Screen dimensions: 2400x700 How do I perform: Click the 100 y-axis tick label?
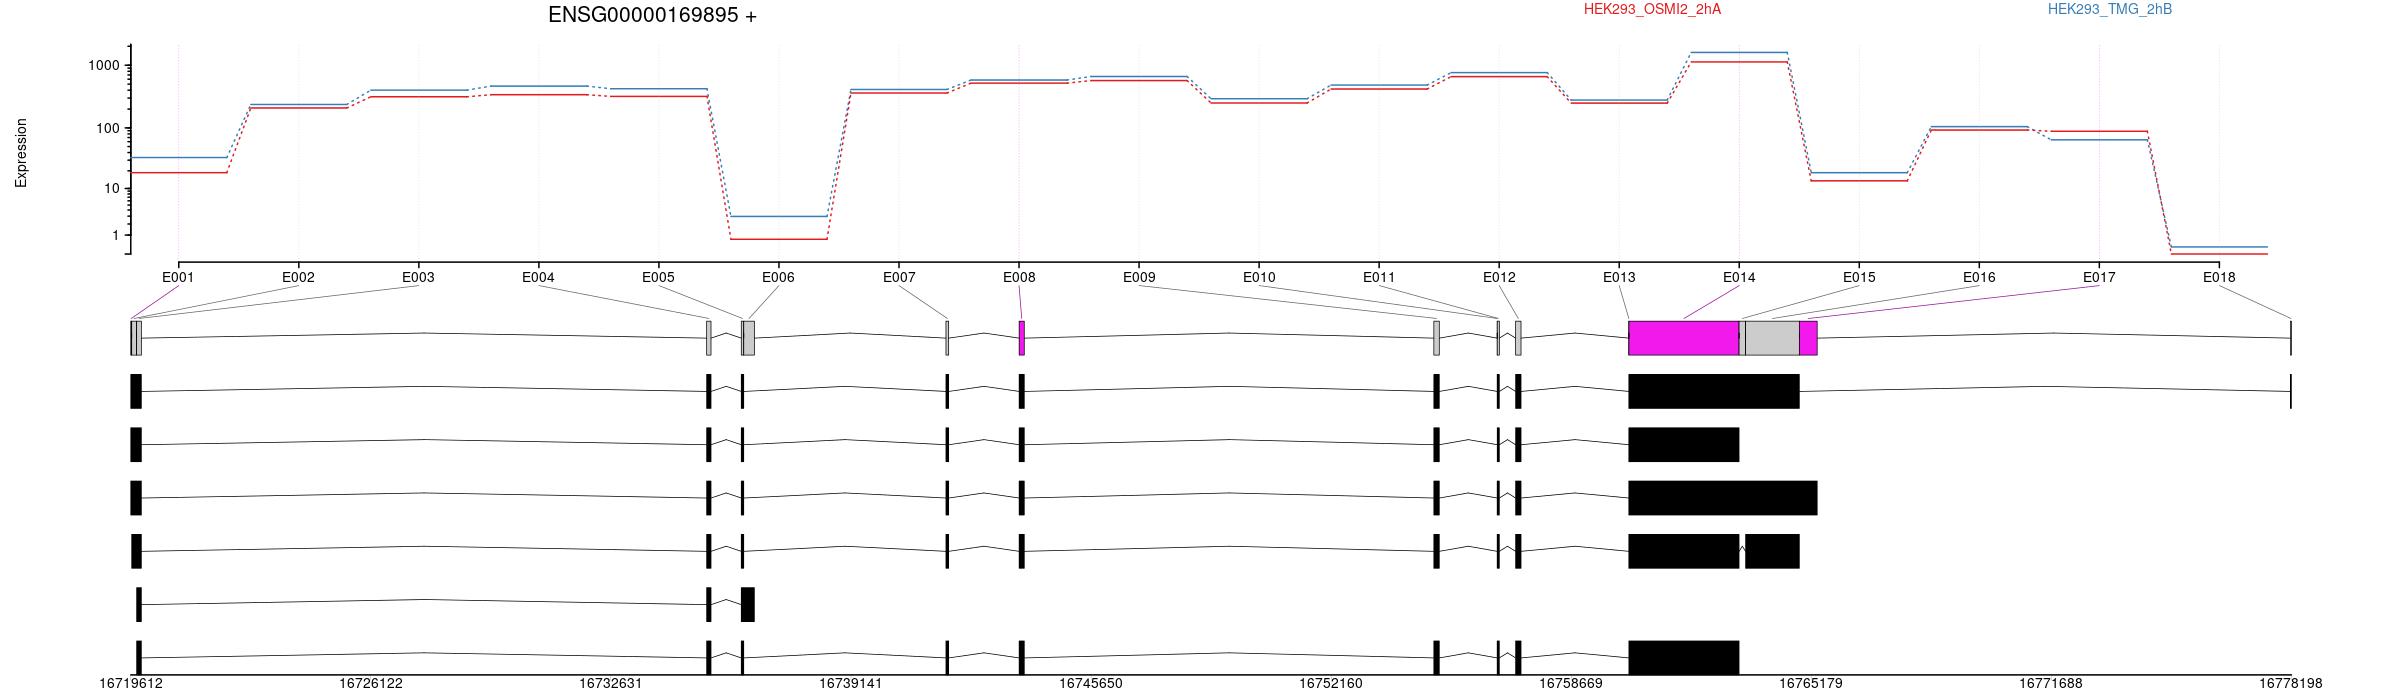pyautogui.click(x=107, y=128)
